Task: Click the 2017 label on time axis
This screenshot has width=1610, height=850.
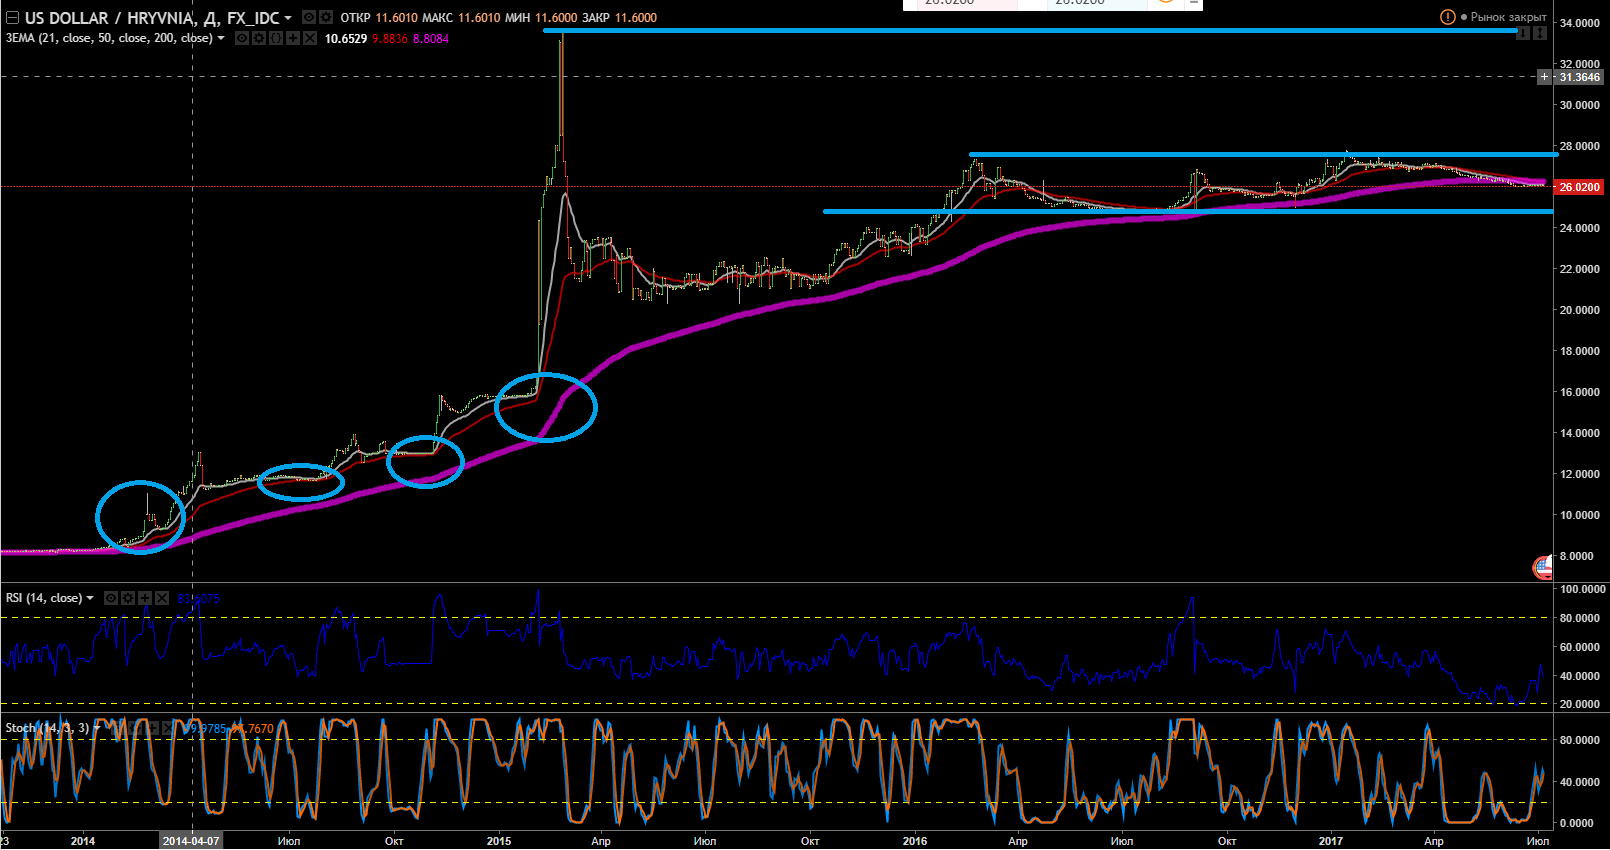Action: click(1331, 841)
